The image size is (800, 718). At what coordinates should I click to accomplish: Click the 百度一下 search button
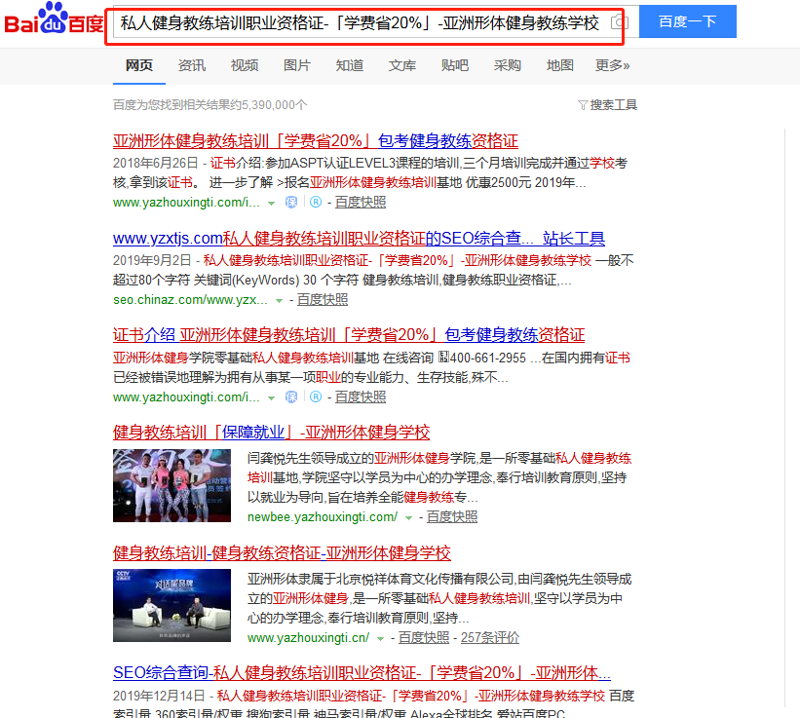[687, 21]
